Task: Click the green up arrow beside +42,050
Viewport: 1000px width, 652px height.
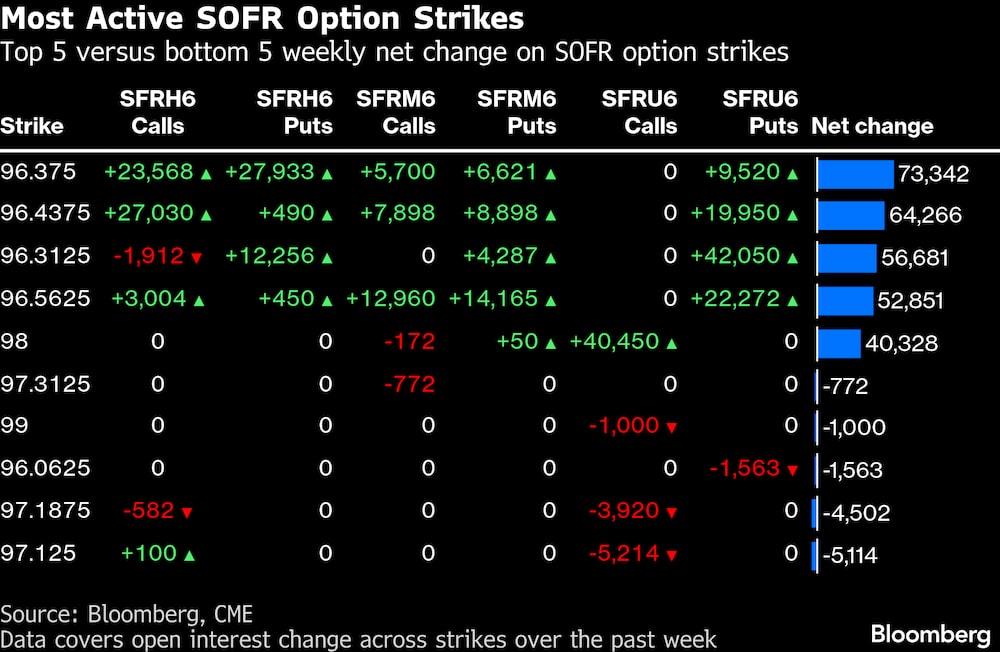Action: pos(792,258)
